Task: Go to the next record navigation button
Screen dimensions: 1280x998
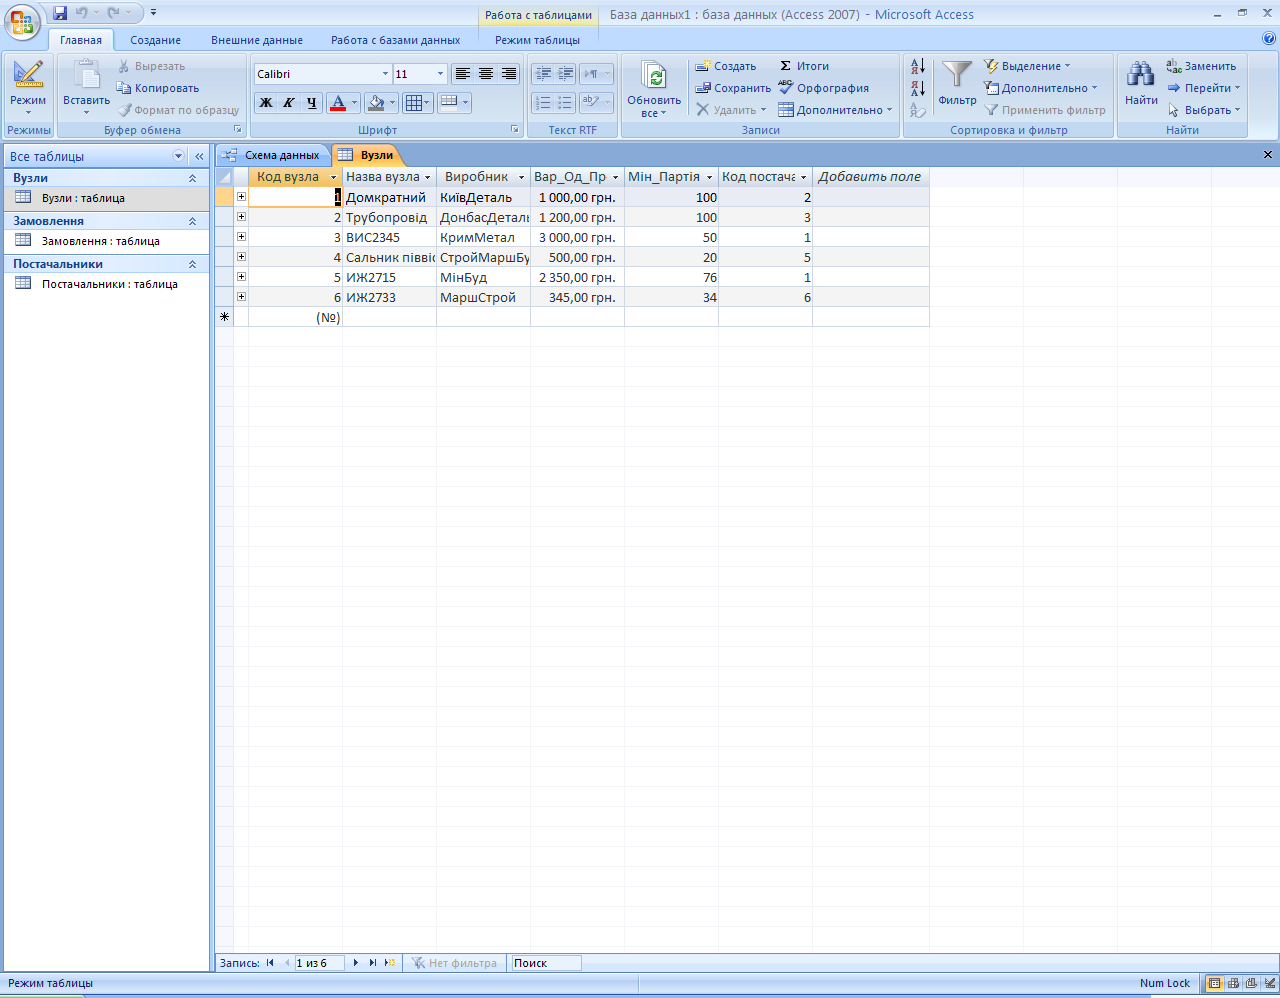Action: 356,963
